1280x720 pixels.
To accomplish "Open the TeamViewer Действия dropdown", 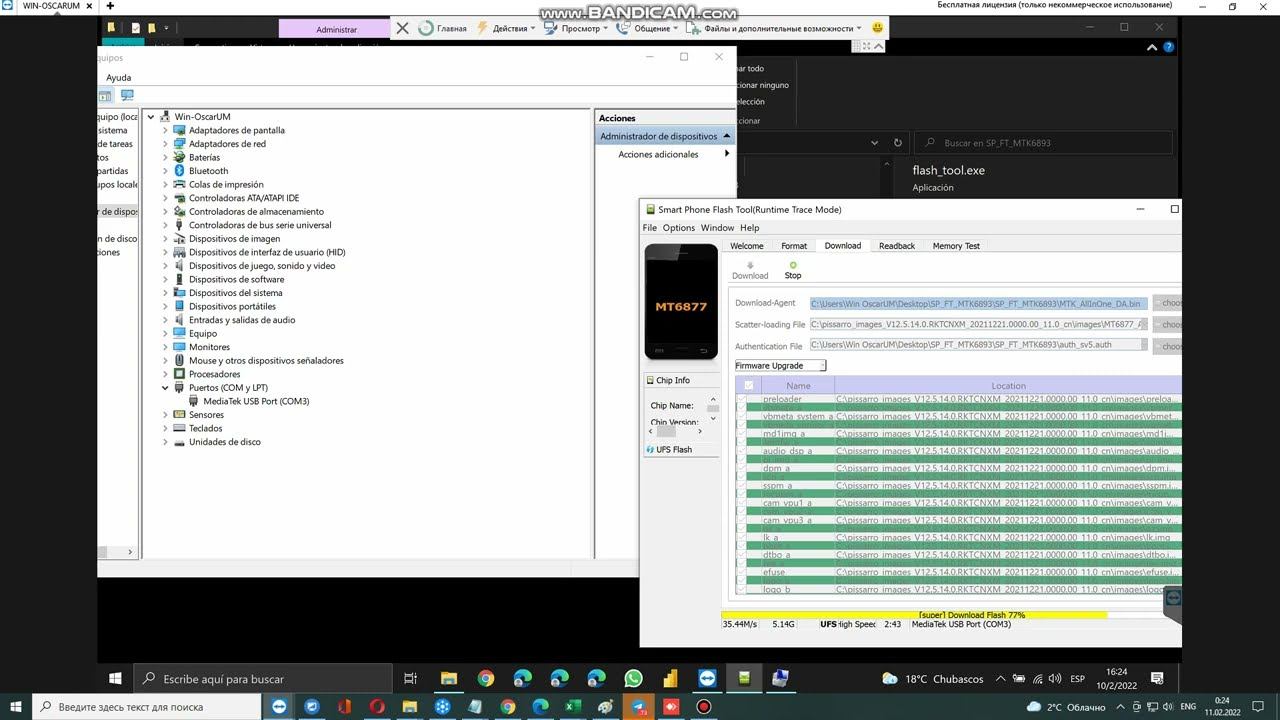I will pyautogui.click(x=506, y=28).
